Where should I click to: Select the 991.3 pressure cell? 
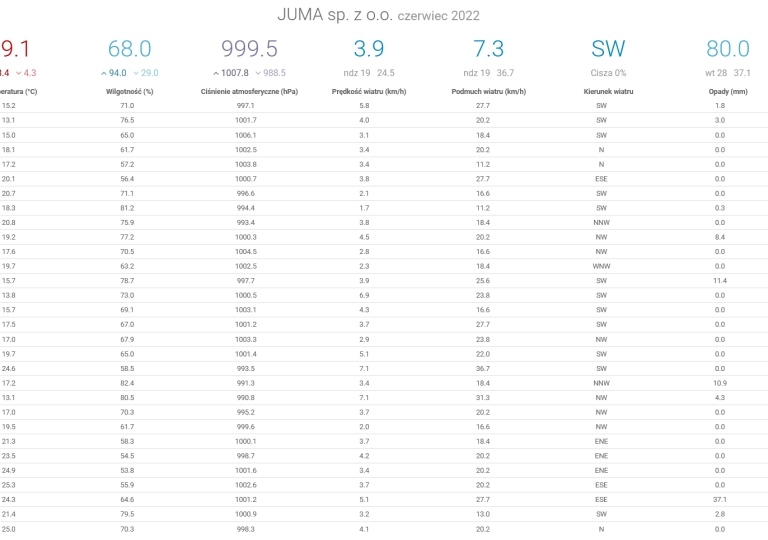click(x=246, y=383)
